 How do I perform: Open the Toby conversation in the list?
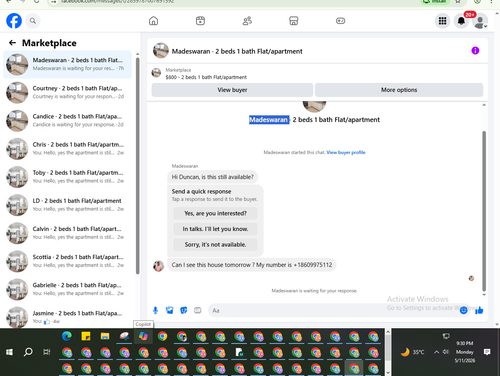(x=67, y=177)
